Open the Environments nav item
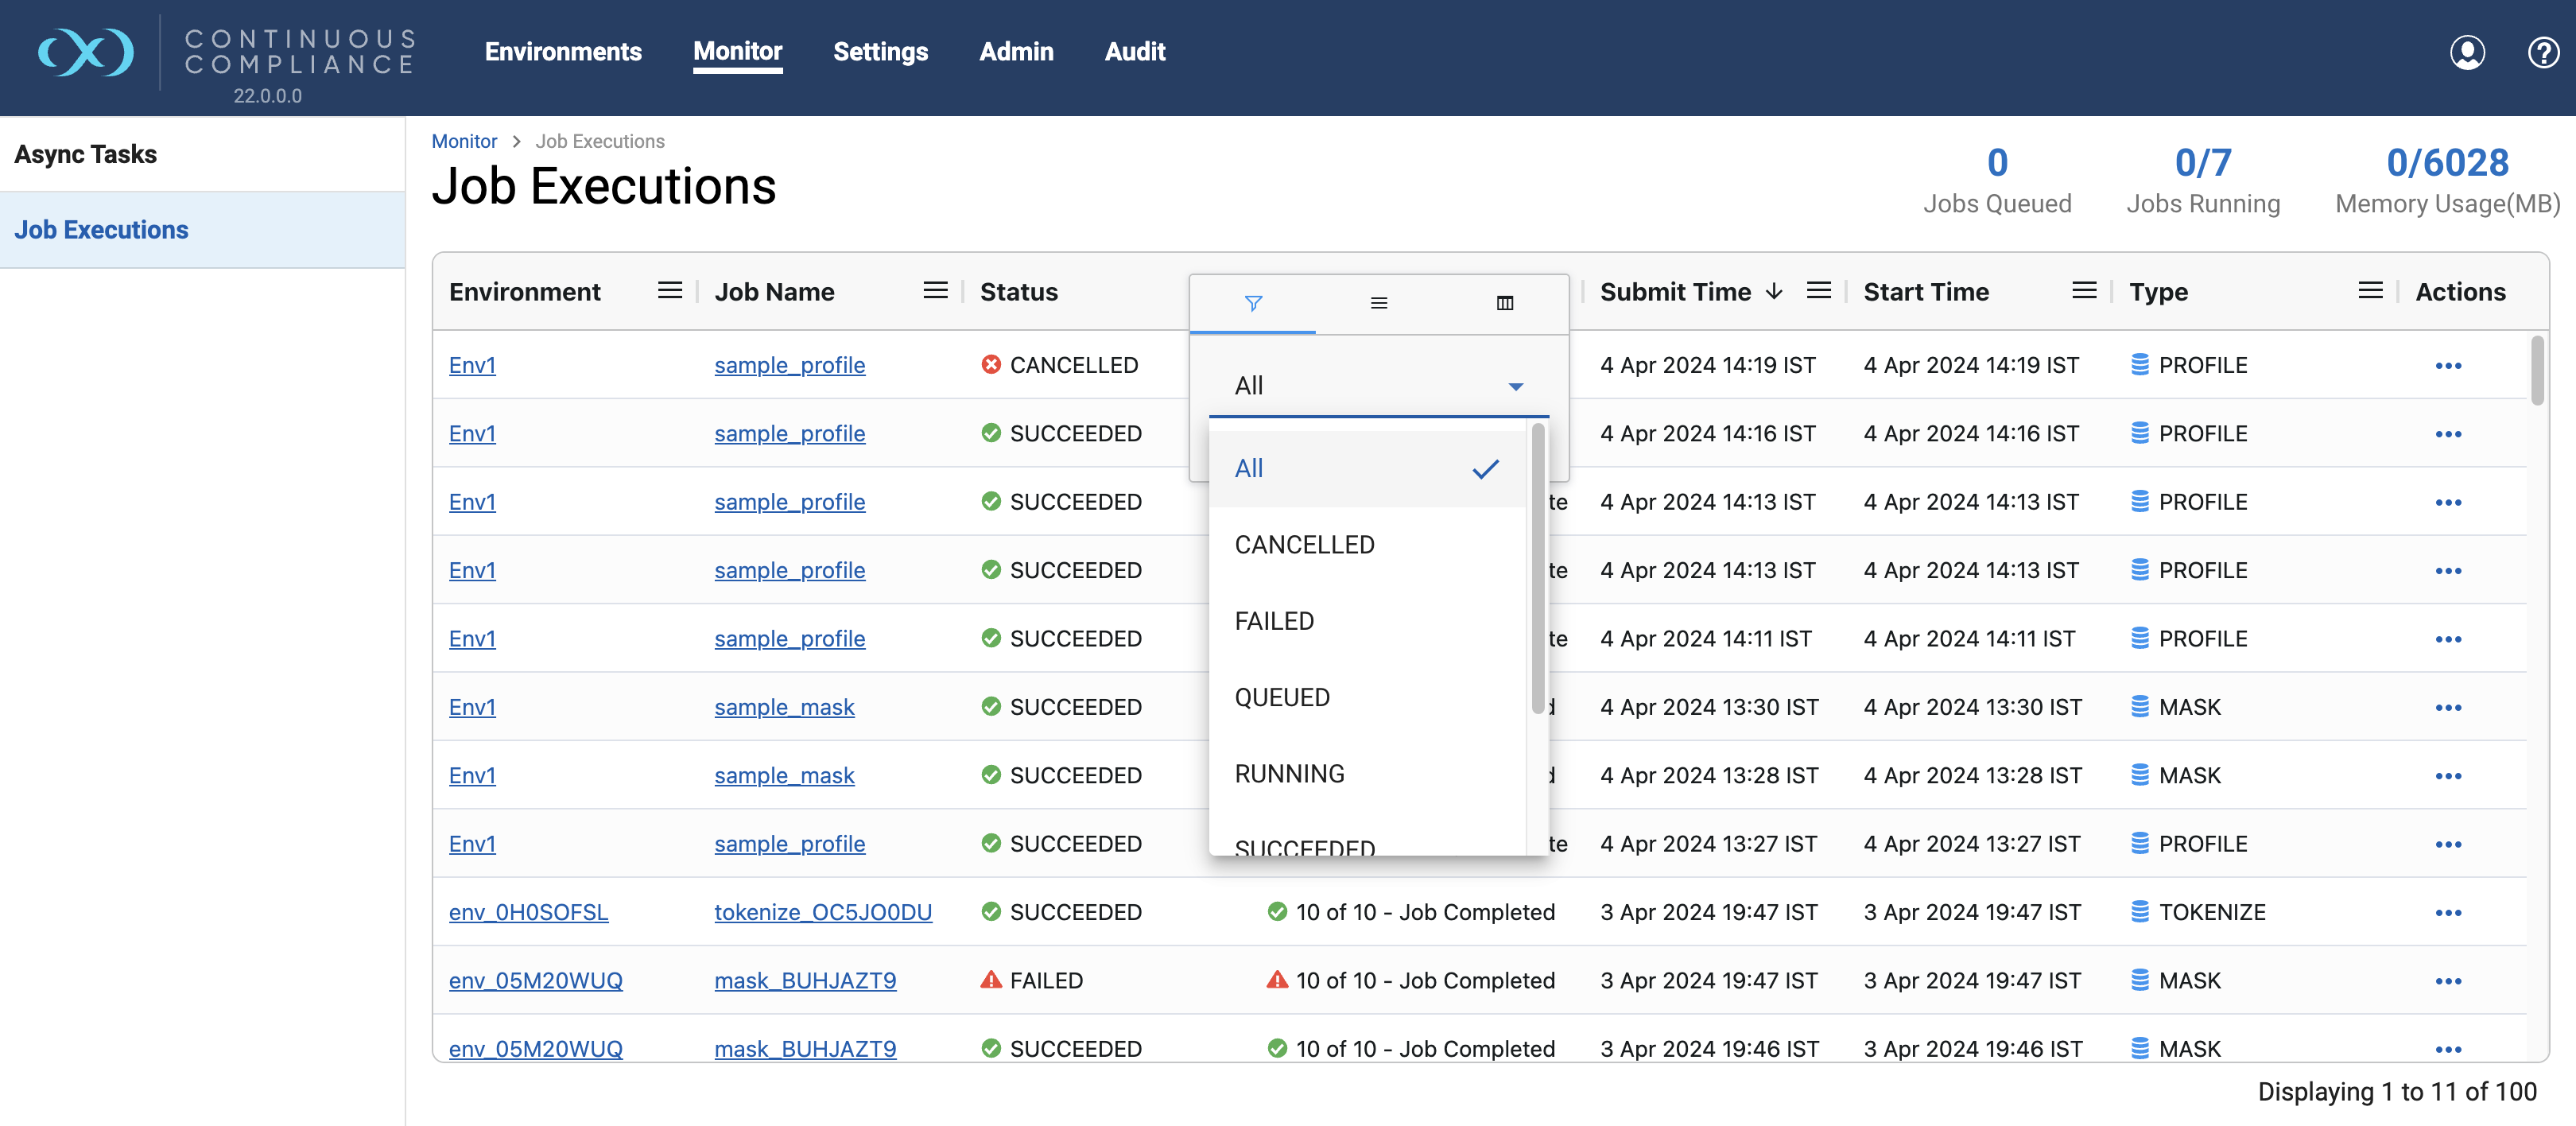 (x=563, y=52)
